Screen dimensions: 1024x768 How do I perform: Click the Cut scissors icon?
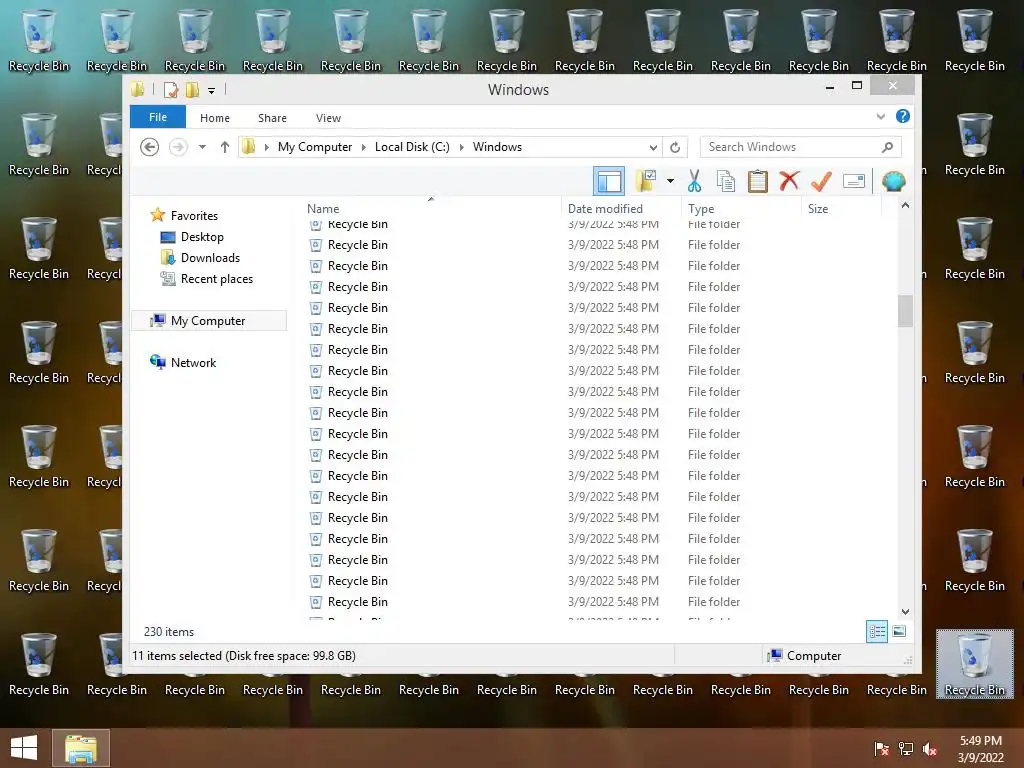coord(694,181)
